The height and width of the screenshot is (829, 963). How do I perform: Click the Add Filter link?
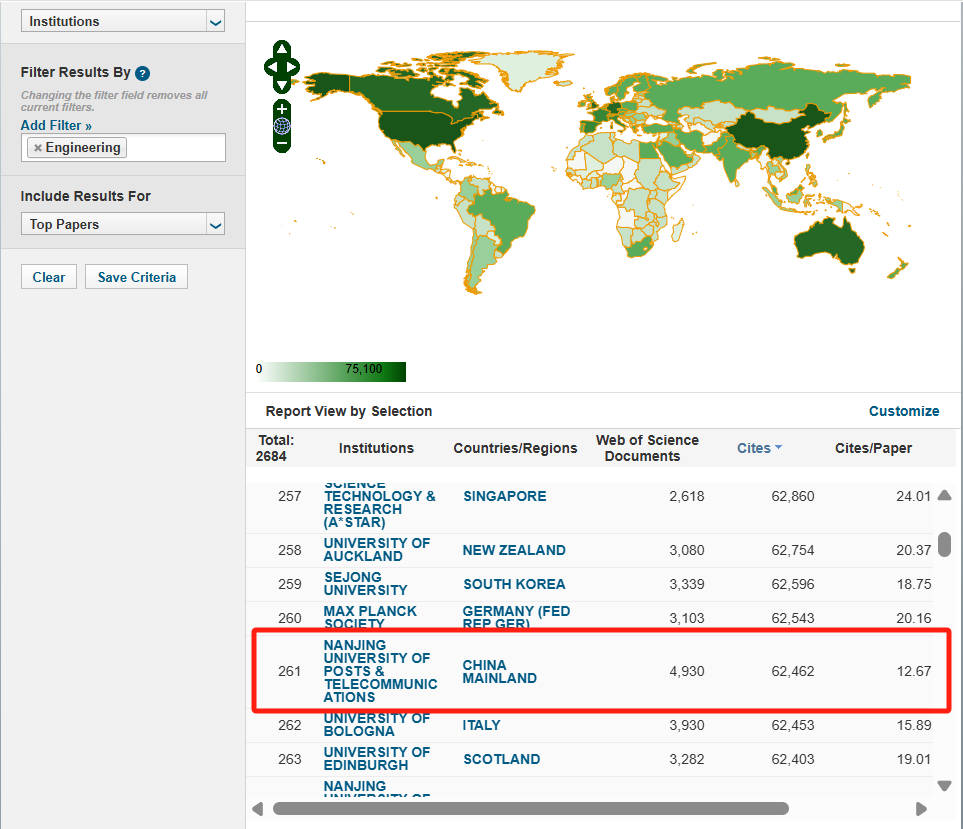click(56, 126)
